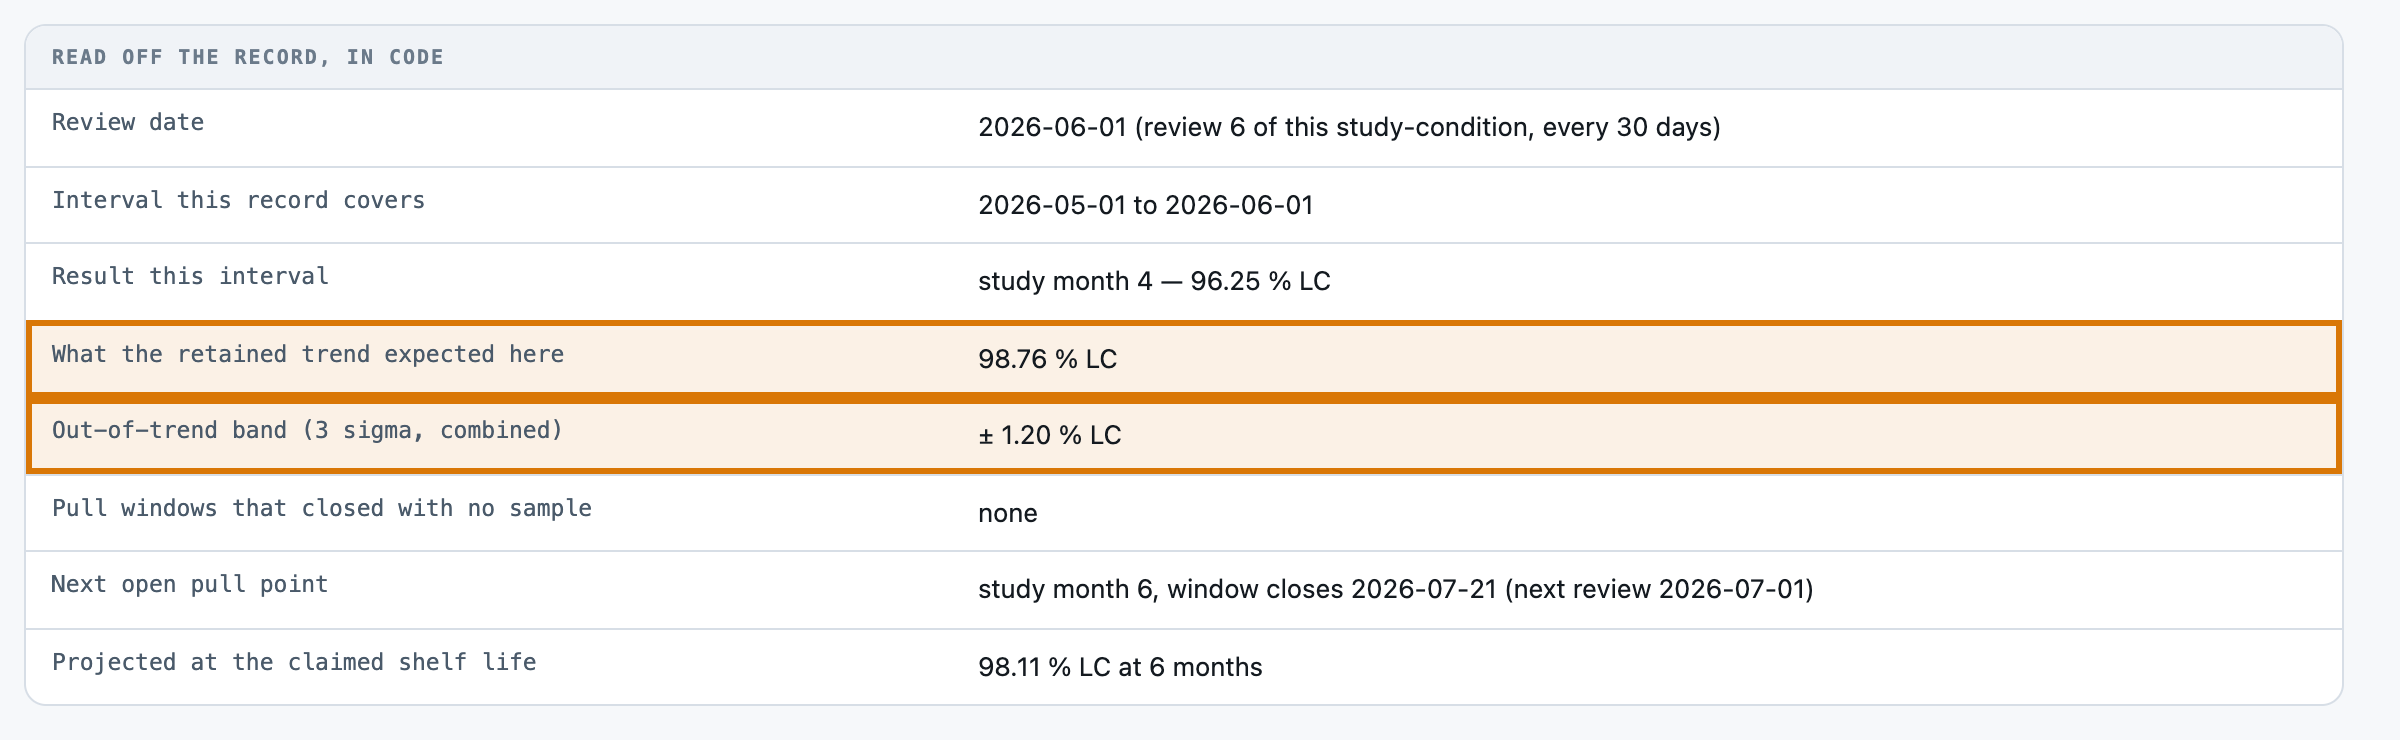Select highlighted 'What the retained trend expected here' row

pyautogui.click(x=1184, y=358)
